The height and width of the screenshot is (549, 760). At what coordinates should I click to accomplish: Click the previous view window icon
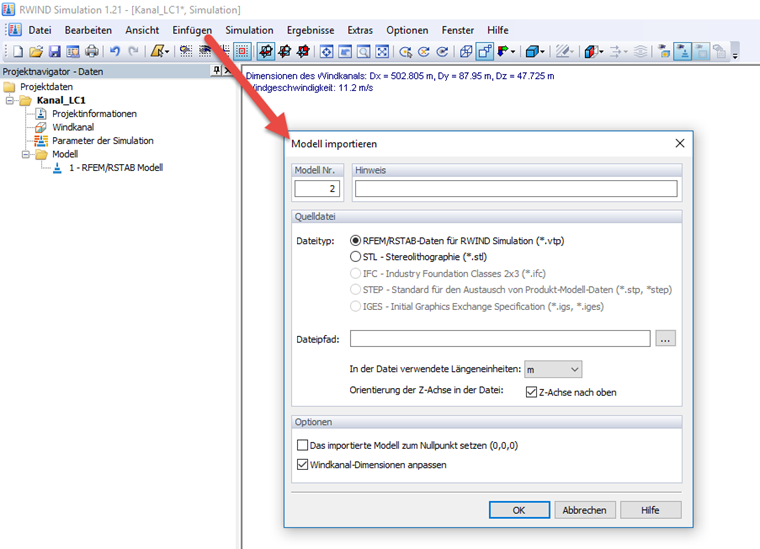pos(345,51)
